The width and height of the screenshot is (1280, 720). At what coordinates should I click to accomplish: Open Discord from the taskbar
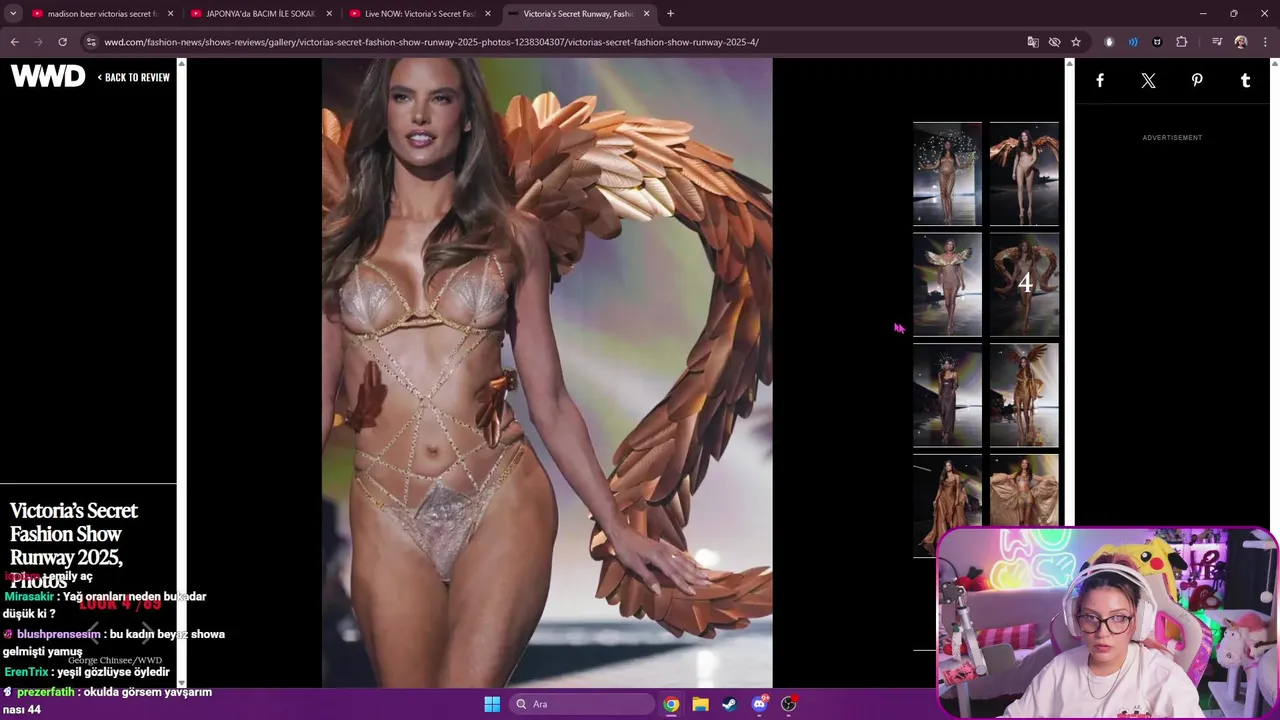coord(759,704)
